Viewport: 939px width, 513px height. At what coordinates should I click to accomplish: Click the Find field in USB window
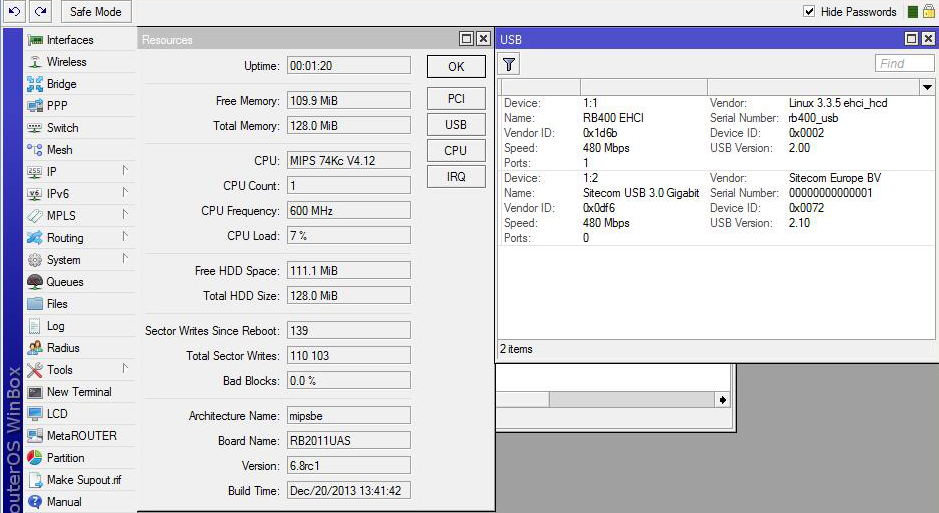pyautogui.click(x=904, y=63)
